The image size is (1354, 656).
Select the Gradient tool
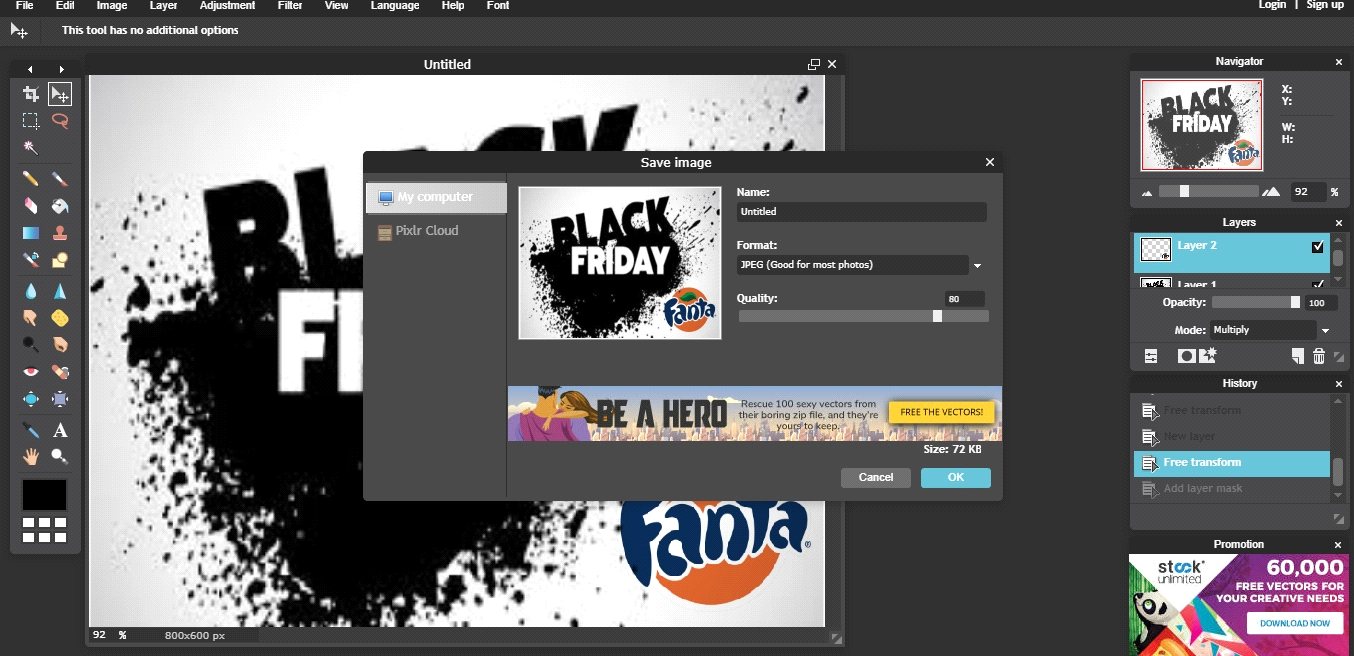point(31,233)
